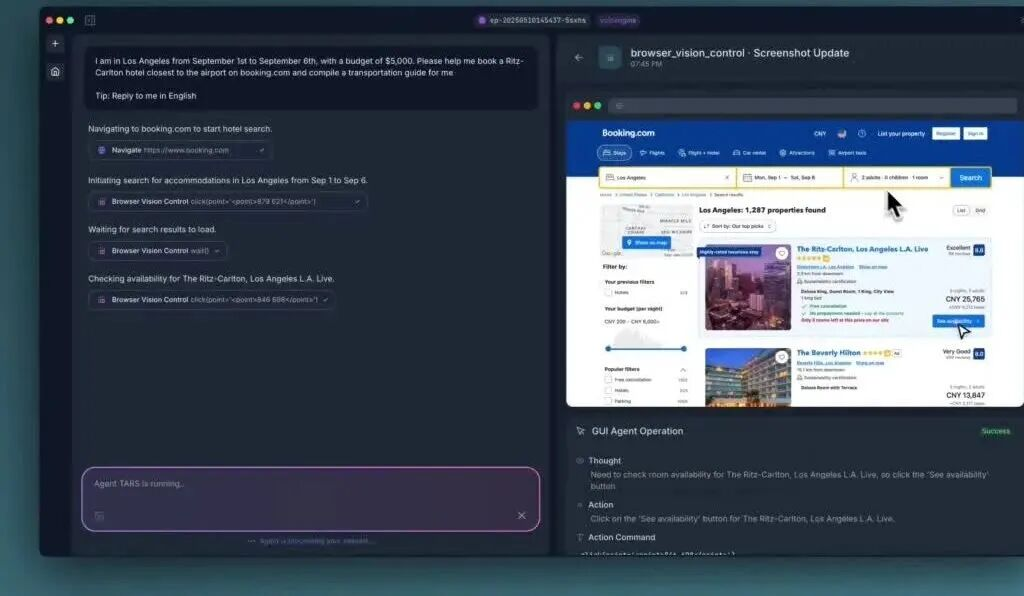Toggle the sidebar panel icon in title bar
The height and width of the screenshot is (596, 1024).
click(x=90, y=20)
